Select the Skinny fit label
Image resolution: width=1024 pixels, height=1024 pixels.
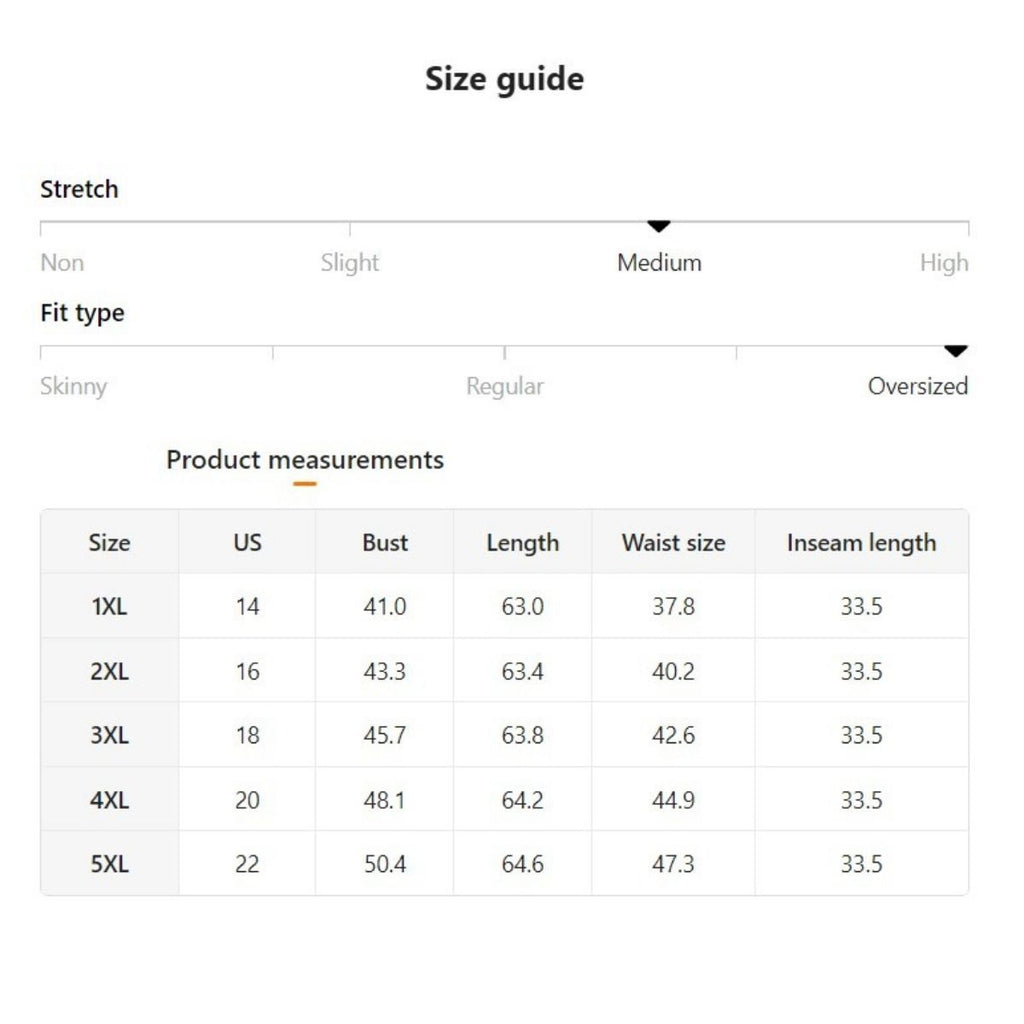(73, 386)
